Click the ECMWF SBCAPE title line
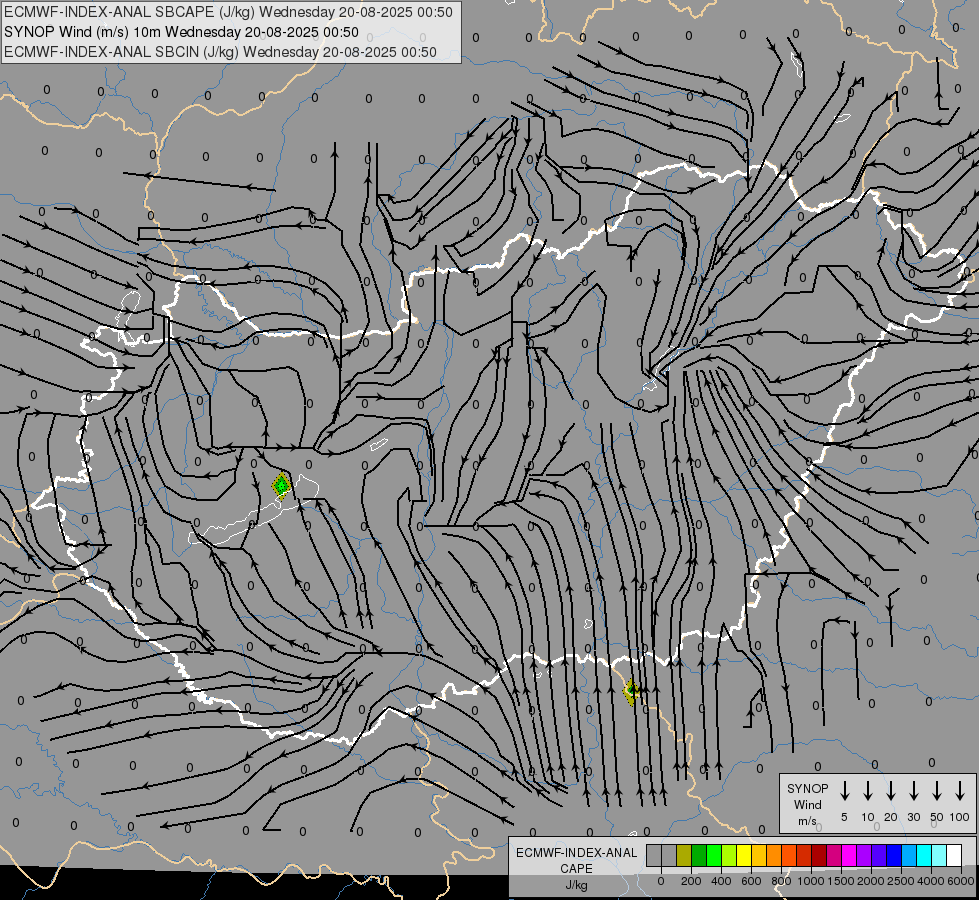The width and height of the screenshot is (979, 900). (228, 12)
